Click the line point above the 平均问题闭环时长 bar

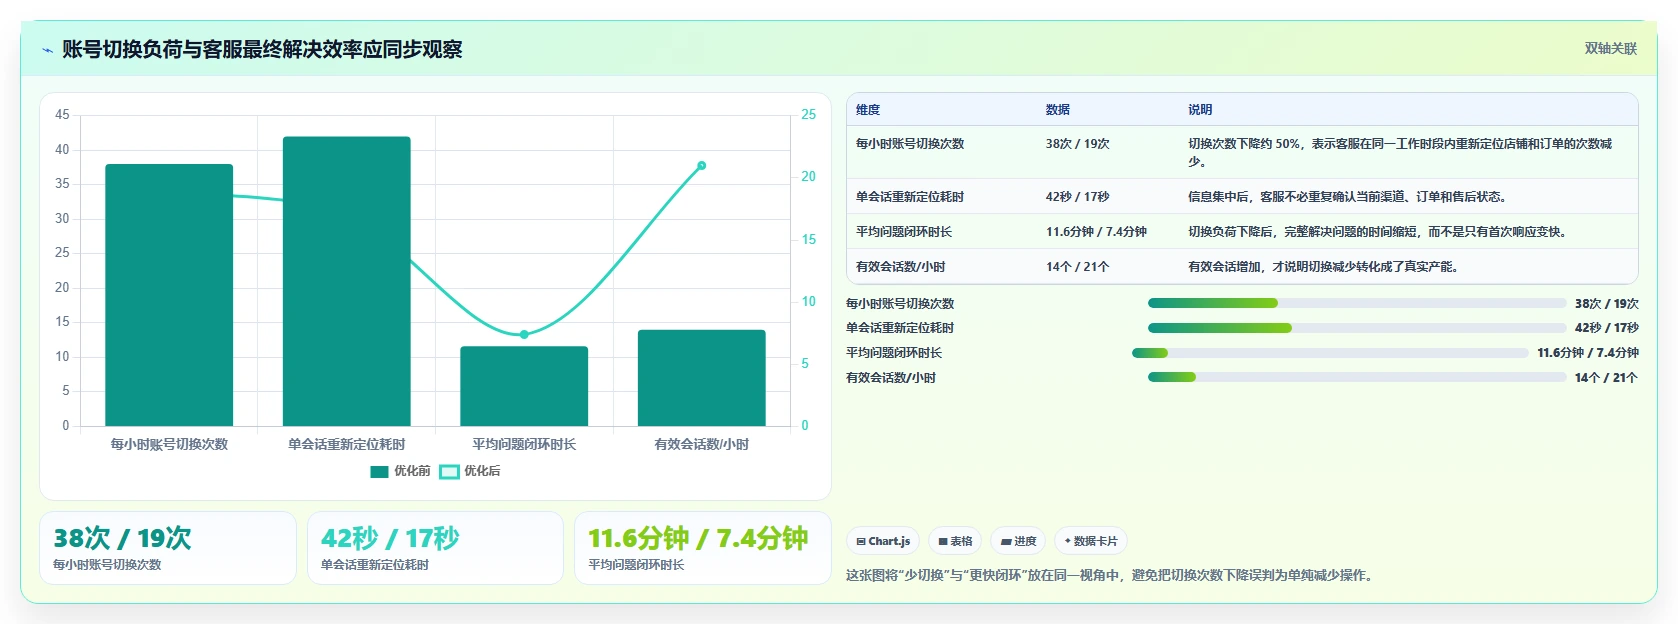coord(524,334)
